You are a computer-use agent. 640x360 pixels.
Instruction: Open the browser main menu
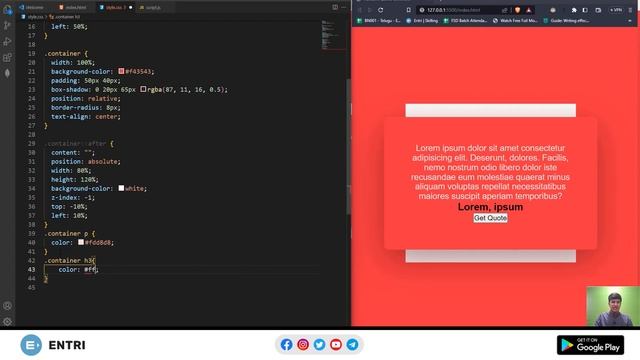pos(631,10)
